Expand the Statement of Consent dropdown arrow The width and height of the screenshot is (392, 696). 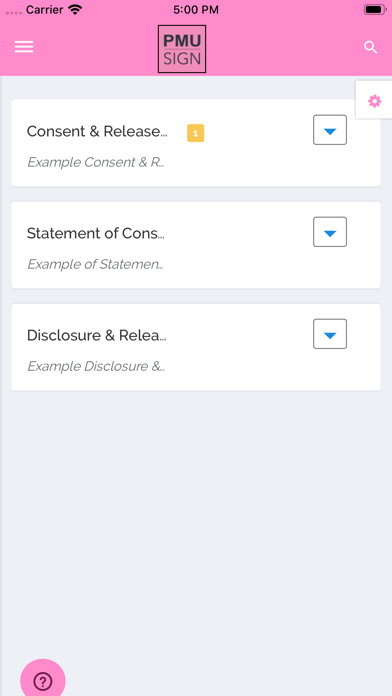click(330, 232)
